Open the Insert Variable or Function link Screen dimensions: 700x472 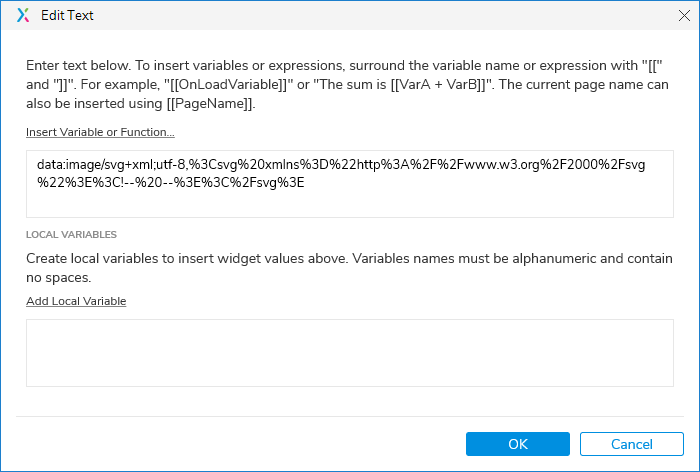point(101,132)
